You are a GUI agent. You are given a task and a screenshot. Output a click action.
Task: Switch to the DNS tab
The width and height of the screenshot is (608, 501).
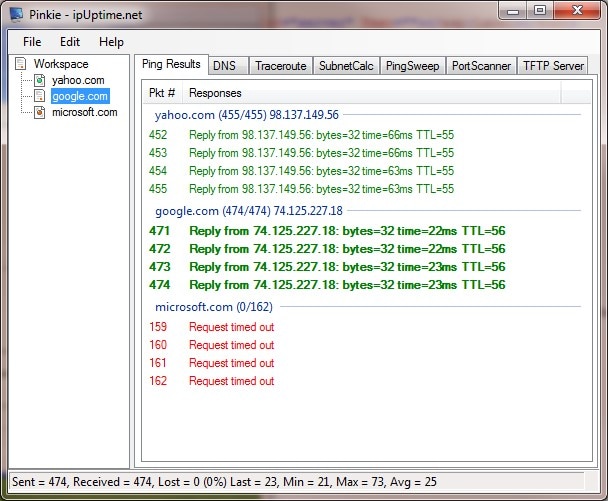228,66
